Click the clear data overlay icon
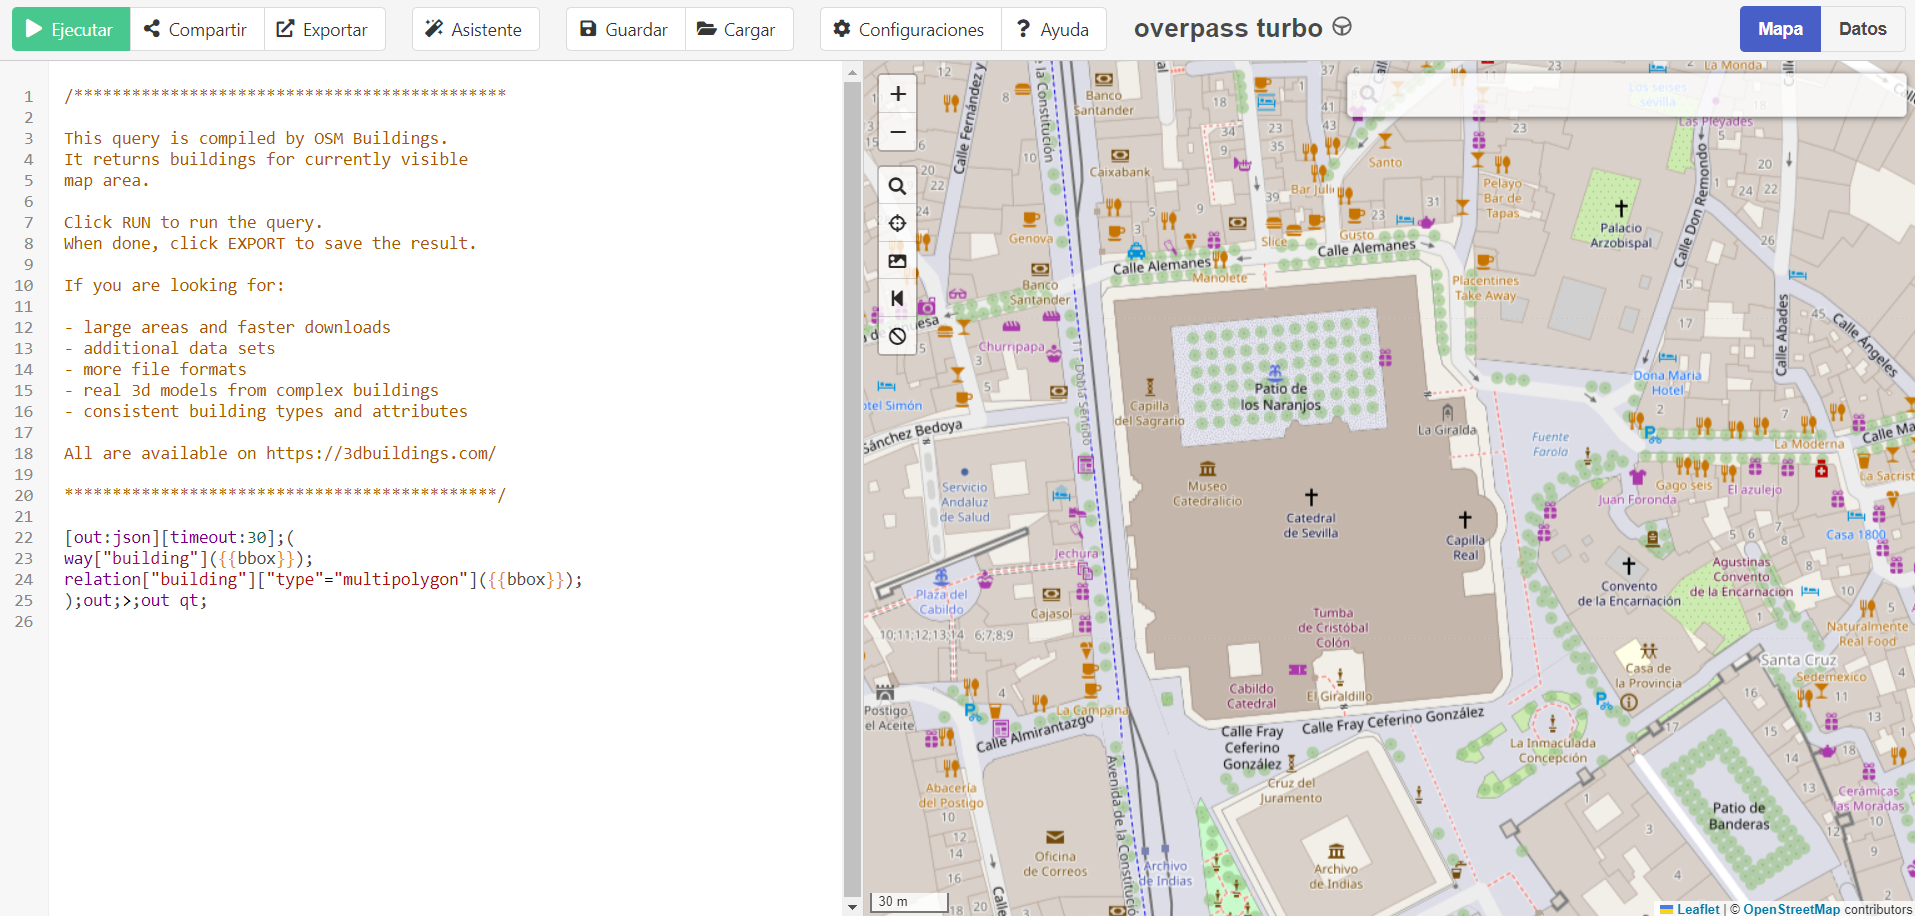This screenshot has height=916, width=1915. point(898,336)
